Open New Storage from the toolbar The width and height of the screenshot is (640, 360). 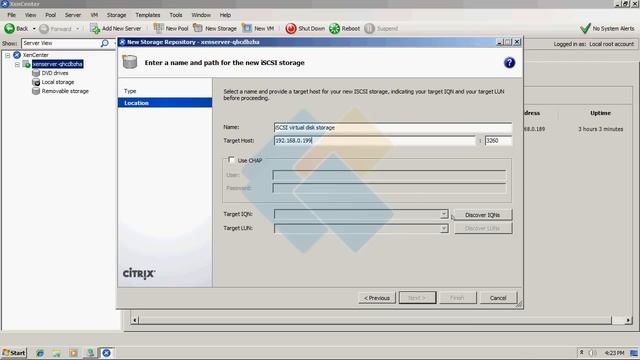coord(215,29)
